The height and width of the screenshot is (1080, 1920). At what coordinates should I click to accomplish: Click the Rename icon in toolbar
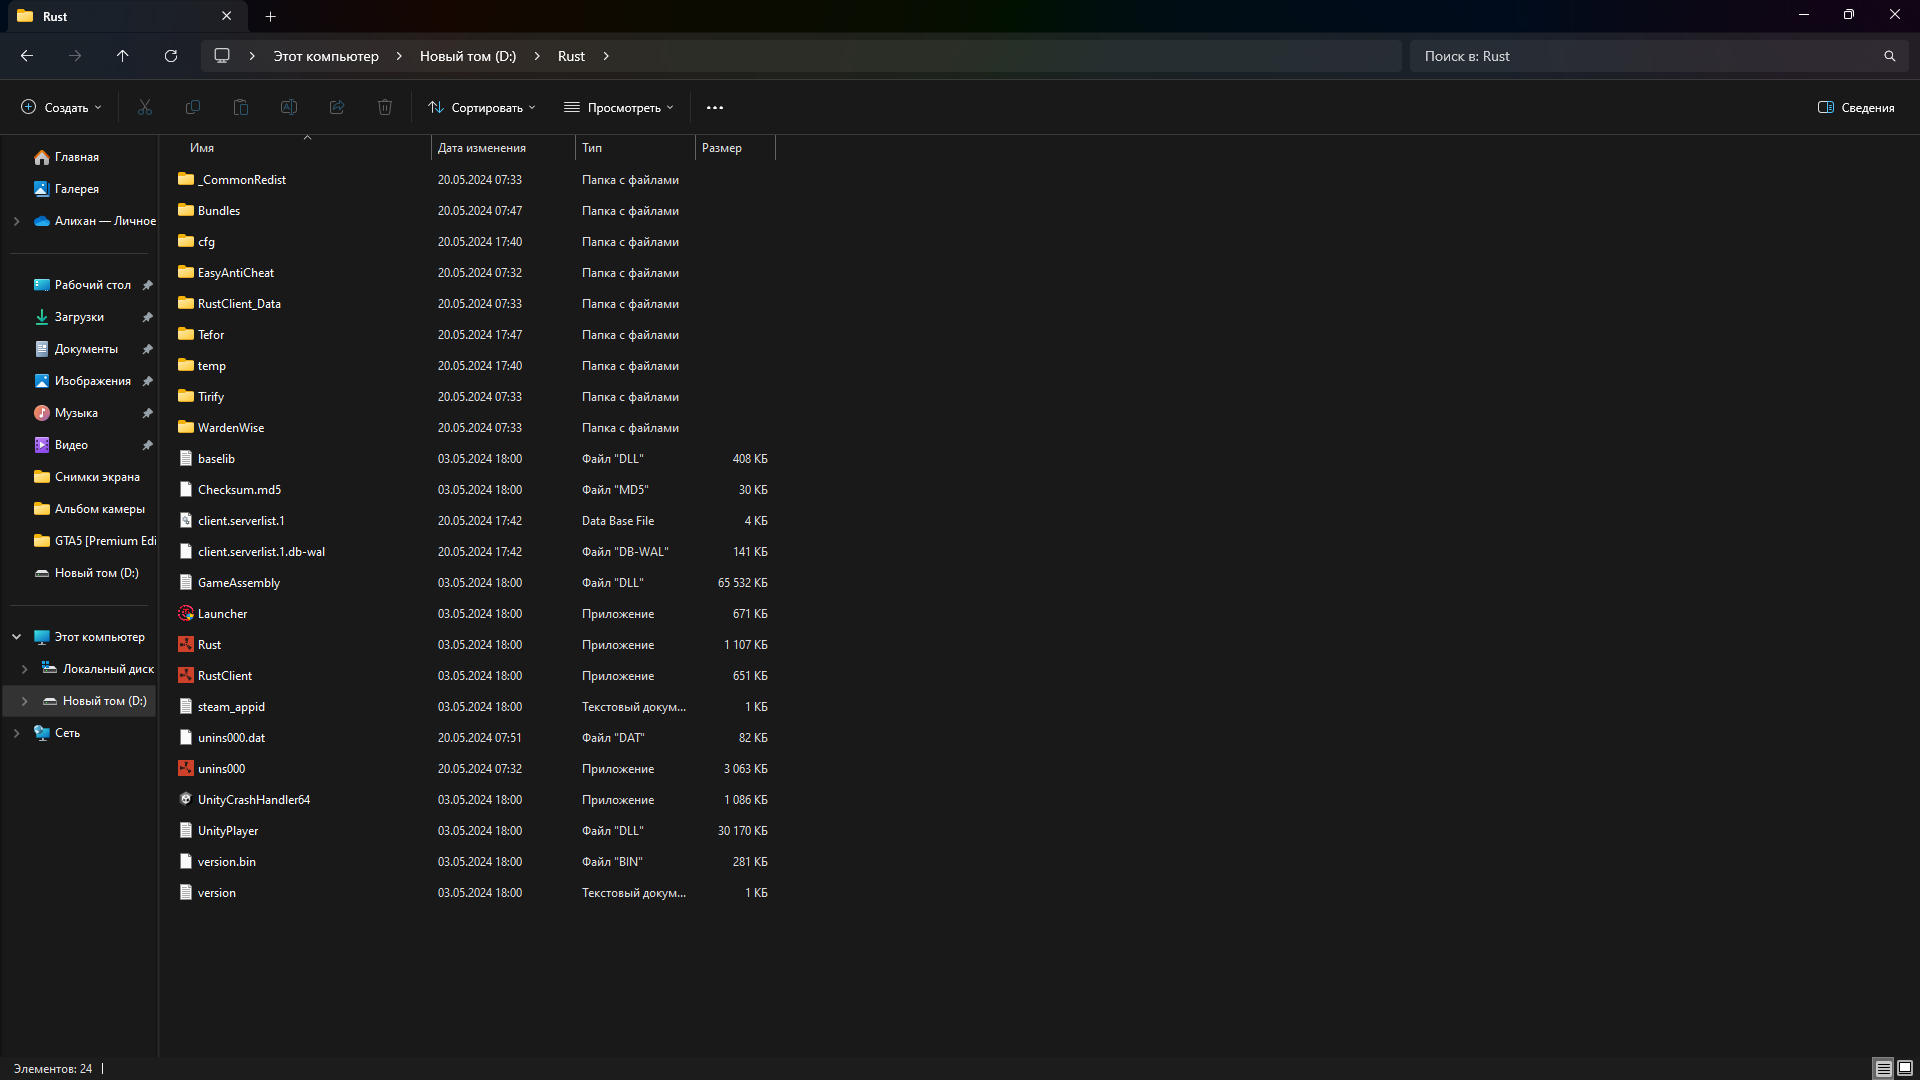(289, 107)
